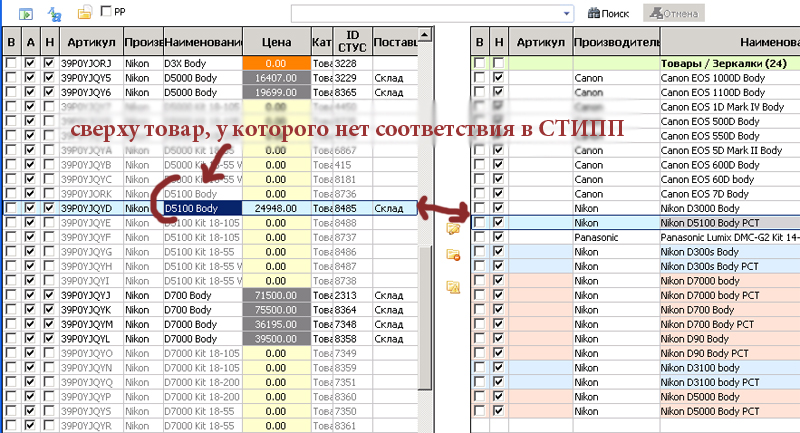Click left table scrollbar up arrow
This screenshot has height=433, width=800.
(x=424, y=35)
